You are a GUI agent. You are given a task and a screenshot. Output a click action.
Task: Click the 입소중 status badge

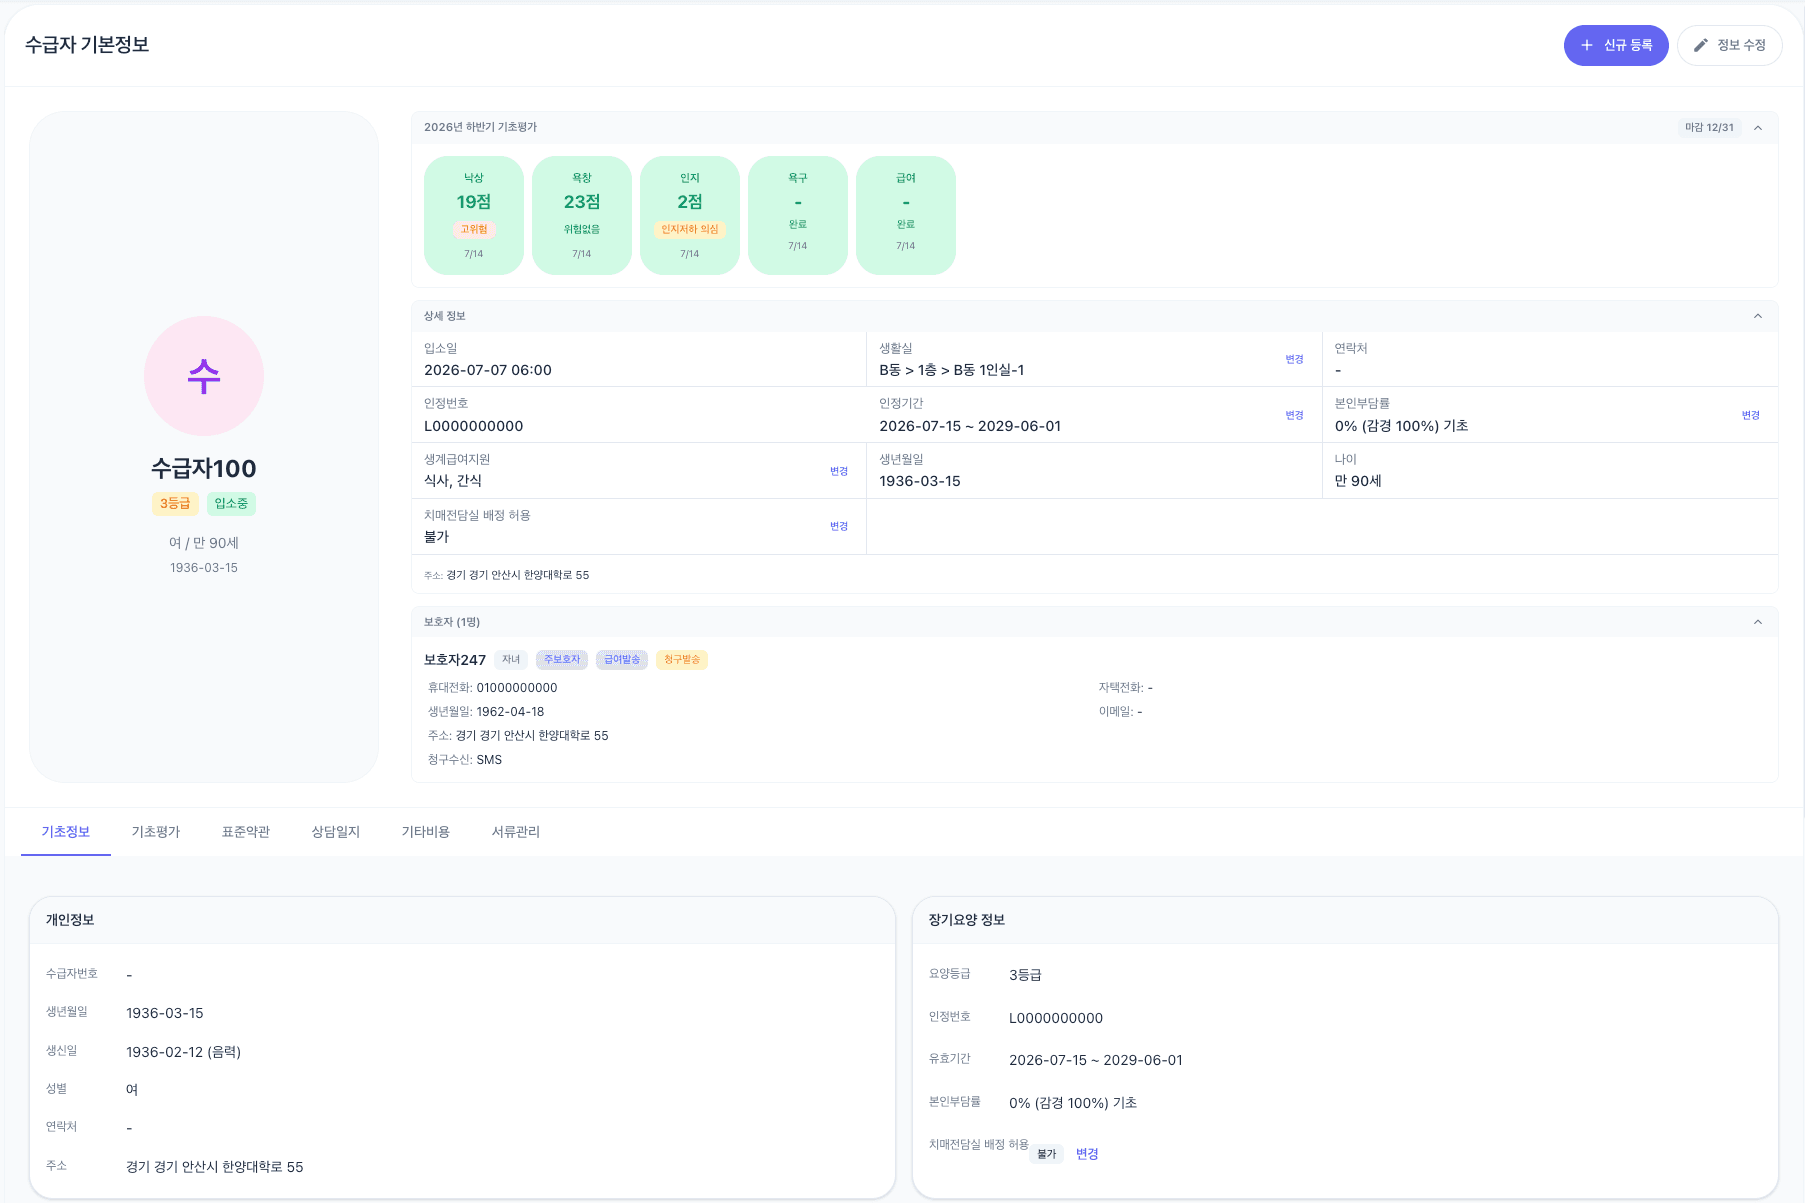[231, 504]
